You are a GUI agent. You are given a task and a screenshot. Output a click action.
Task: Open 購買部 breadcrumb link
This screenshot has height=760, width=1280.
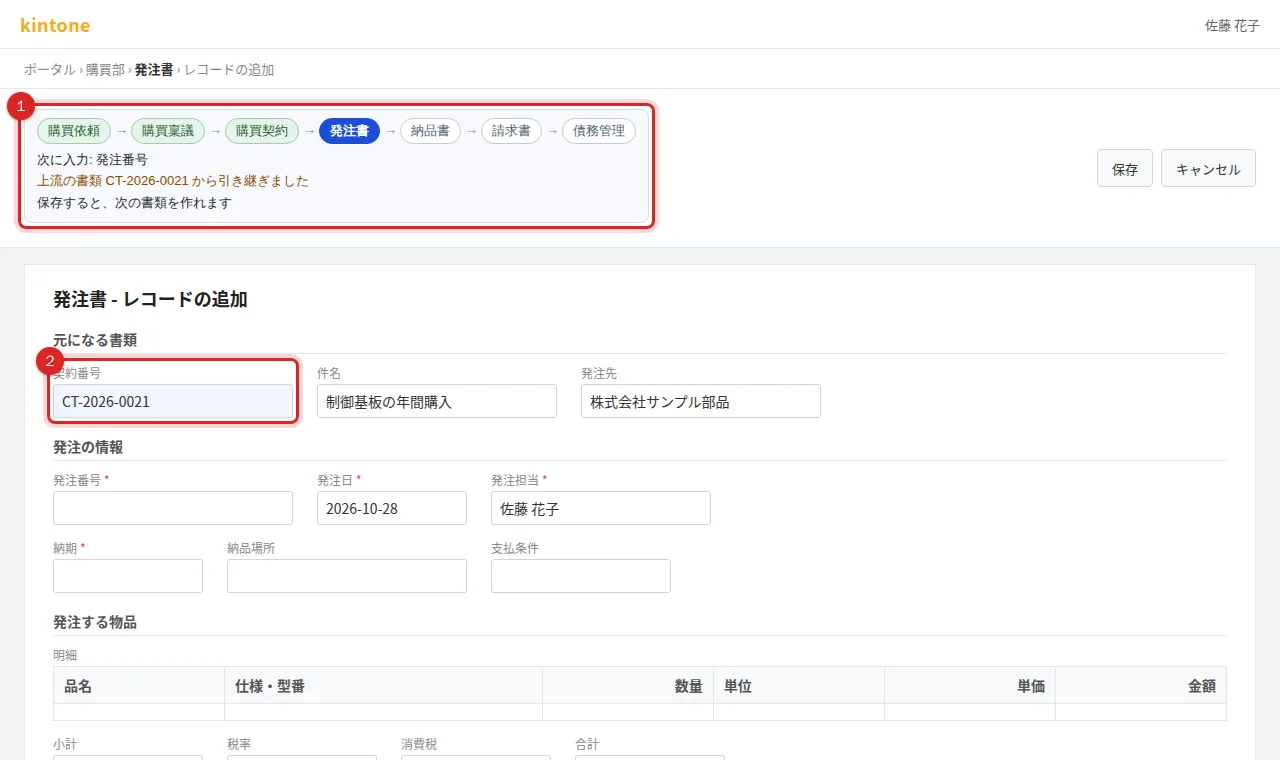[105, 70]
